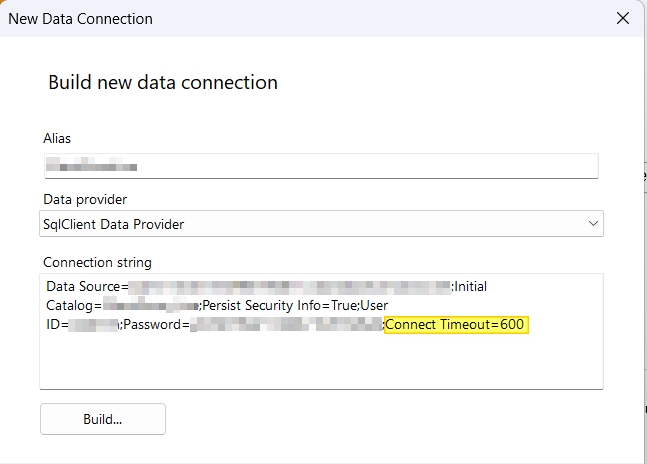Click the "Alias" field label

point(57,138)
